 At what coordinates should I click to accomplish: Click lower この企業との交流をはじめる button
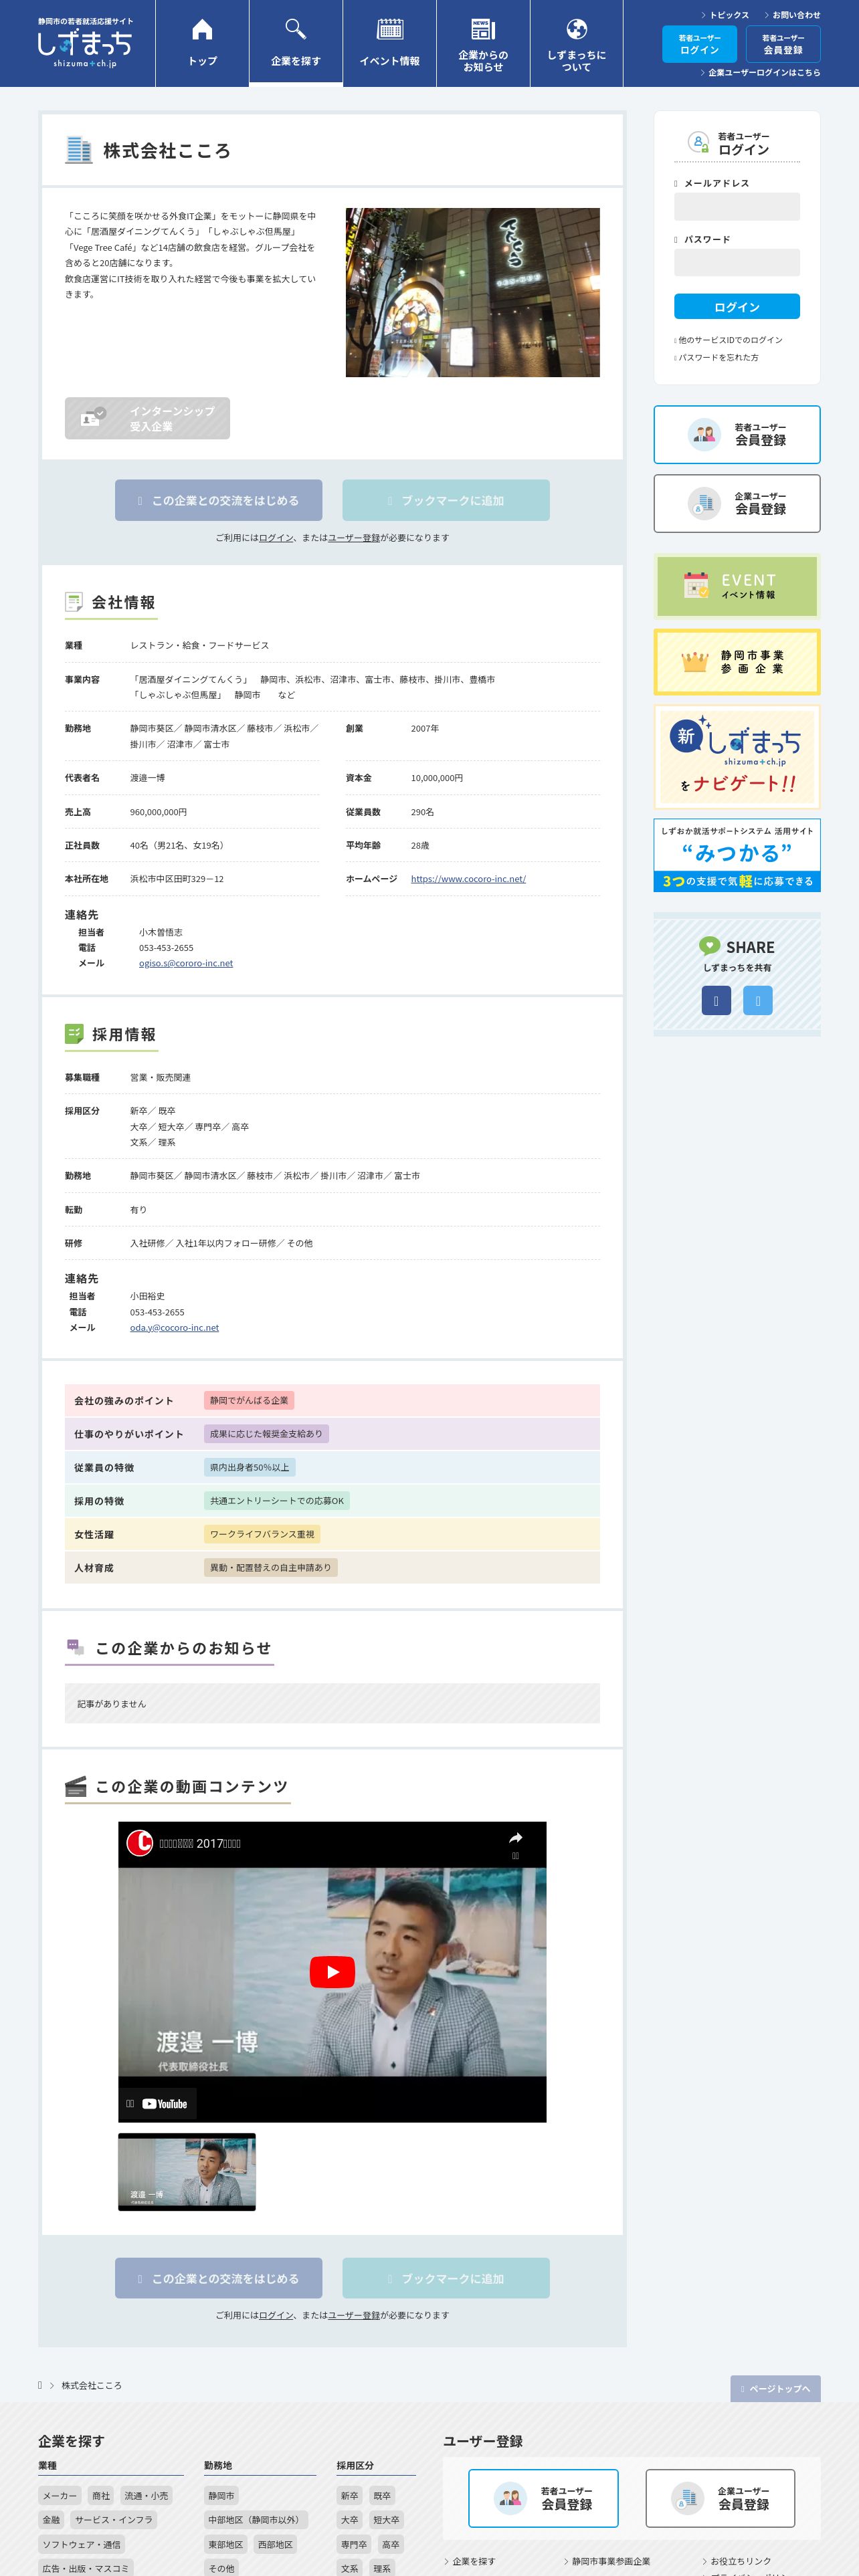pos(218,2278)
